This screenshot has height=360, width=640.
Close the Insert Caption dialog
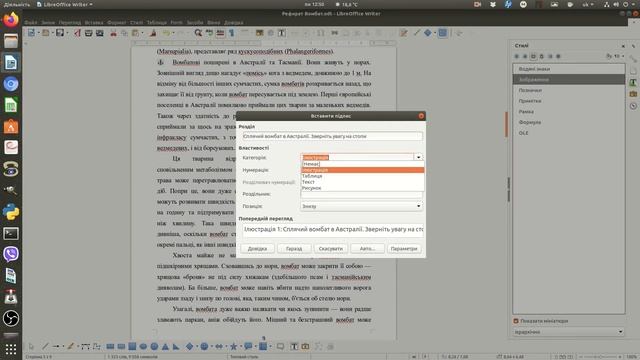point(421,116)
